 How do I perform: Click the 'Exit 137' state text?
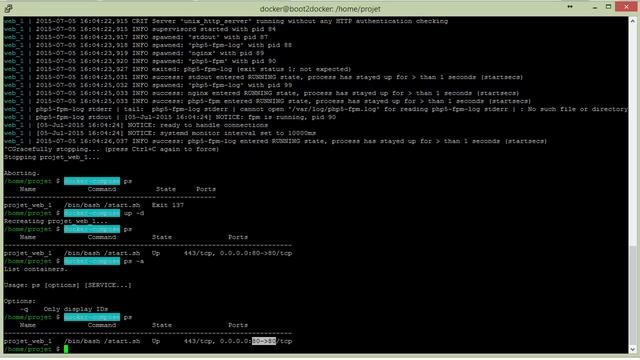pos(168,205)
